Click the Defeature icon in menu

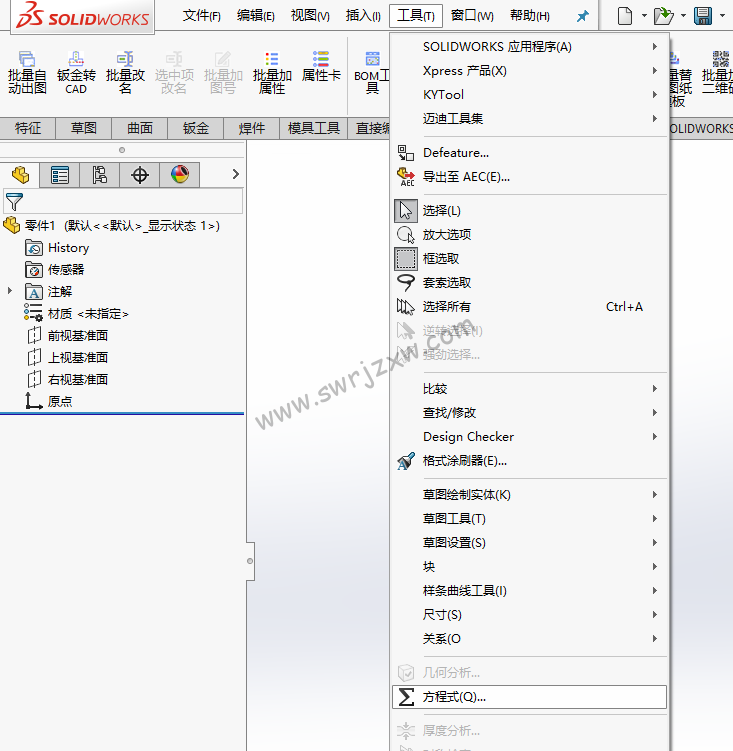point(406,153)
